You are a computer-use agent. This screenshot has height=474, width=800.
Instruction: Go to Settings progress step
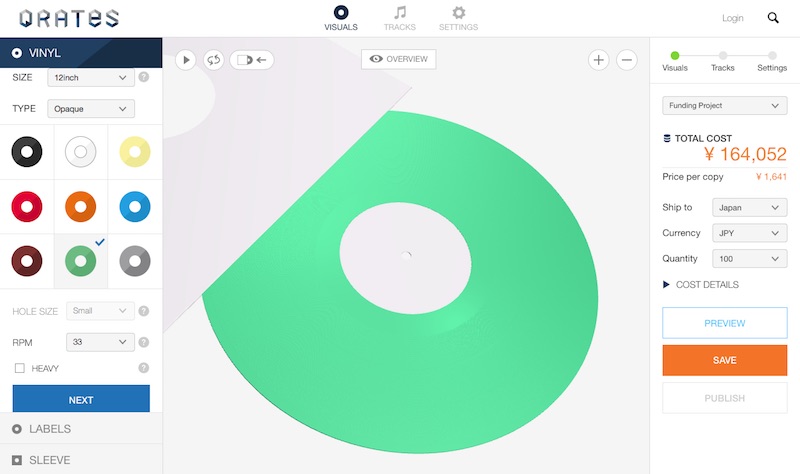click(x=772, y=61)
